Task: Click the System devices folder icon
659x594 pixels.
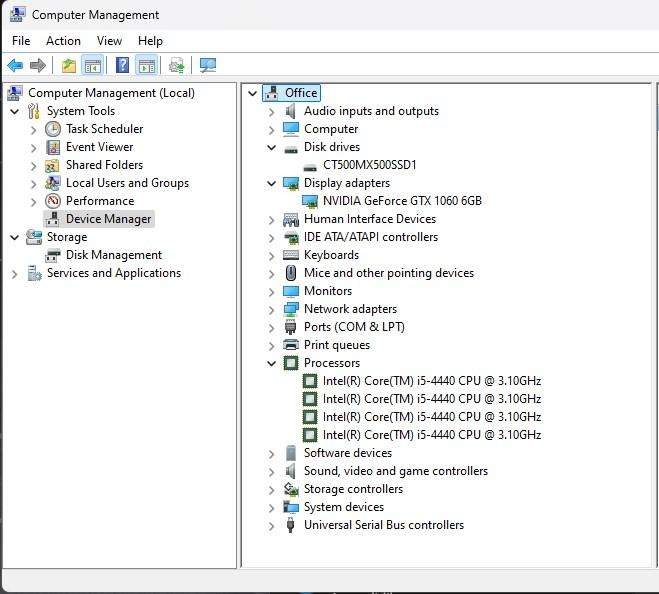Action: tap(291, 507)
